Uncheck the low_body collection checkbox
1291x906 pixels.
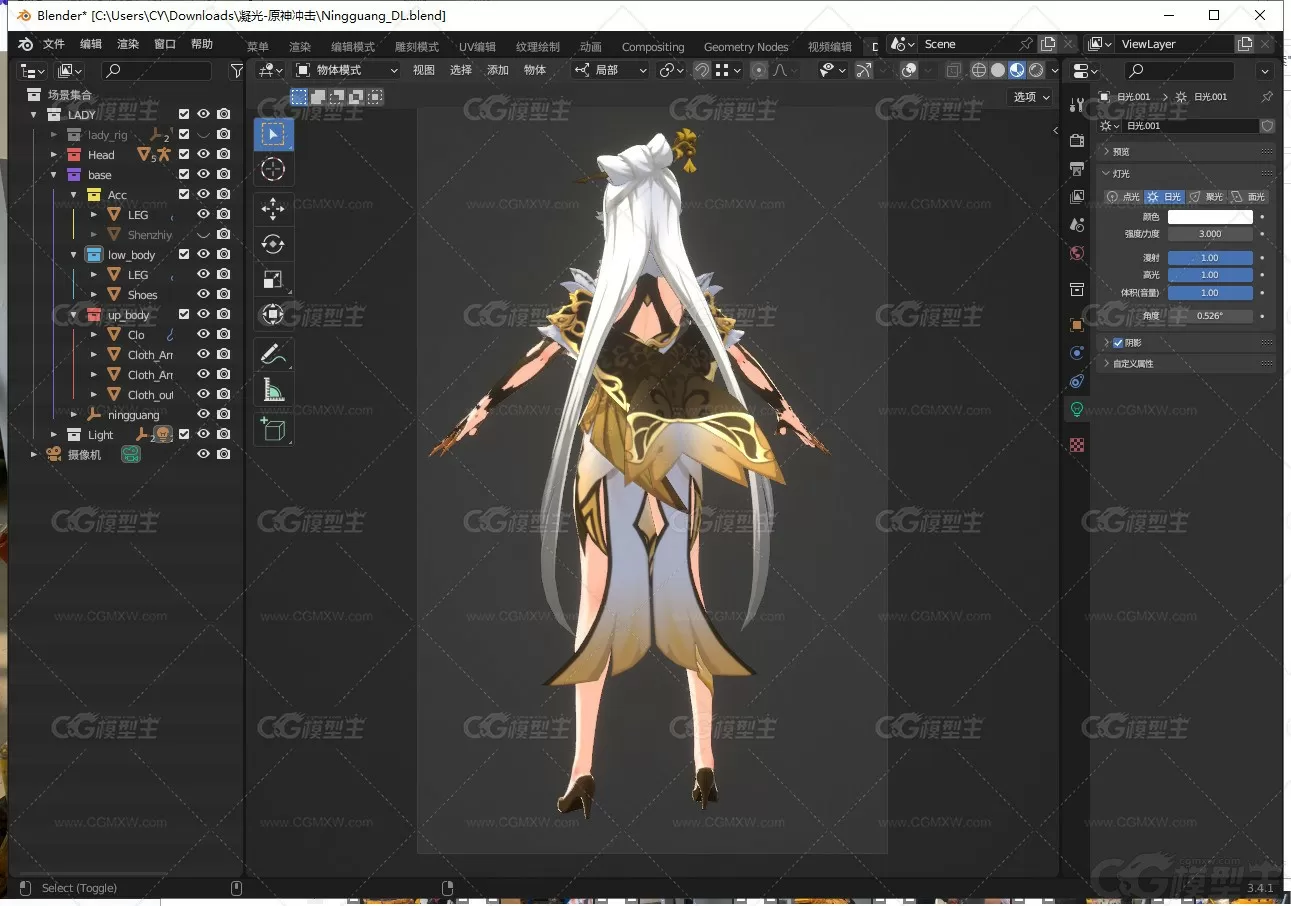pos(184,255)
